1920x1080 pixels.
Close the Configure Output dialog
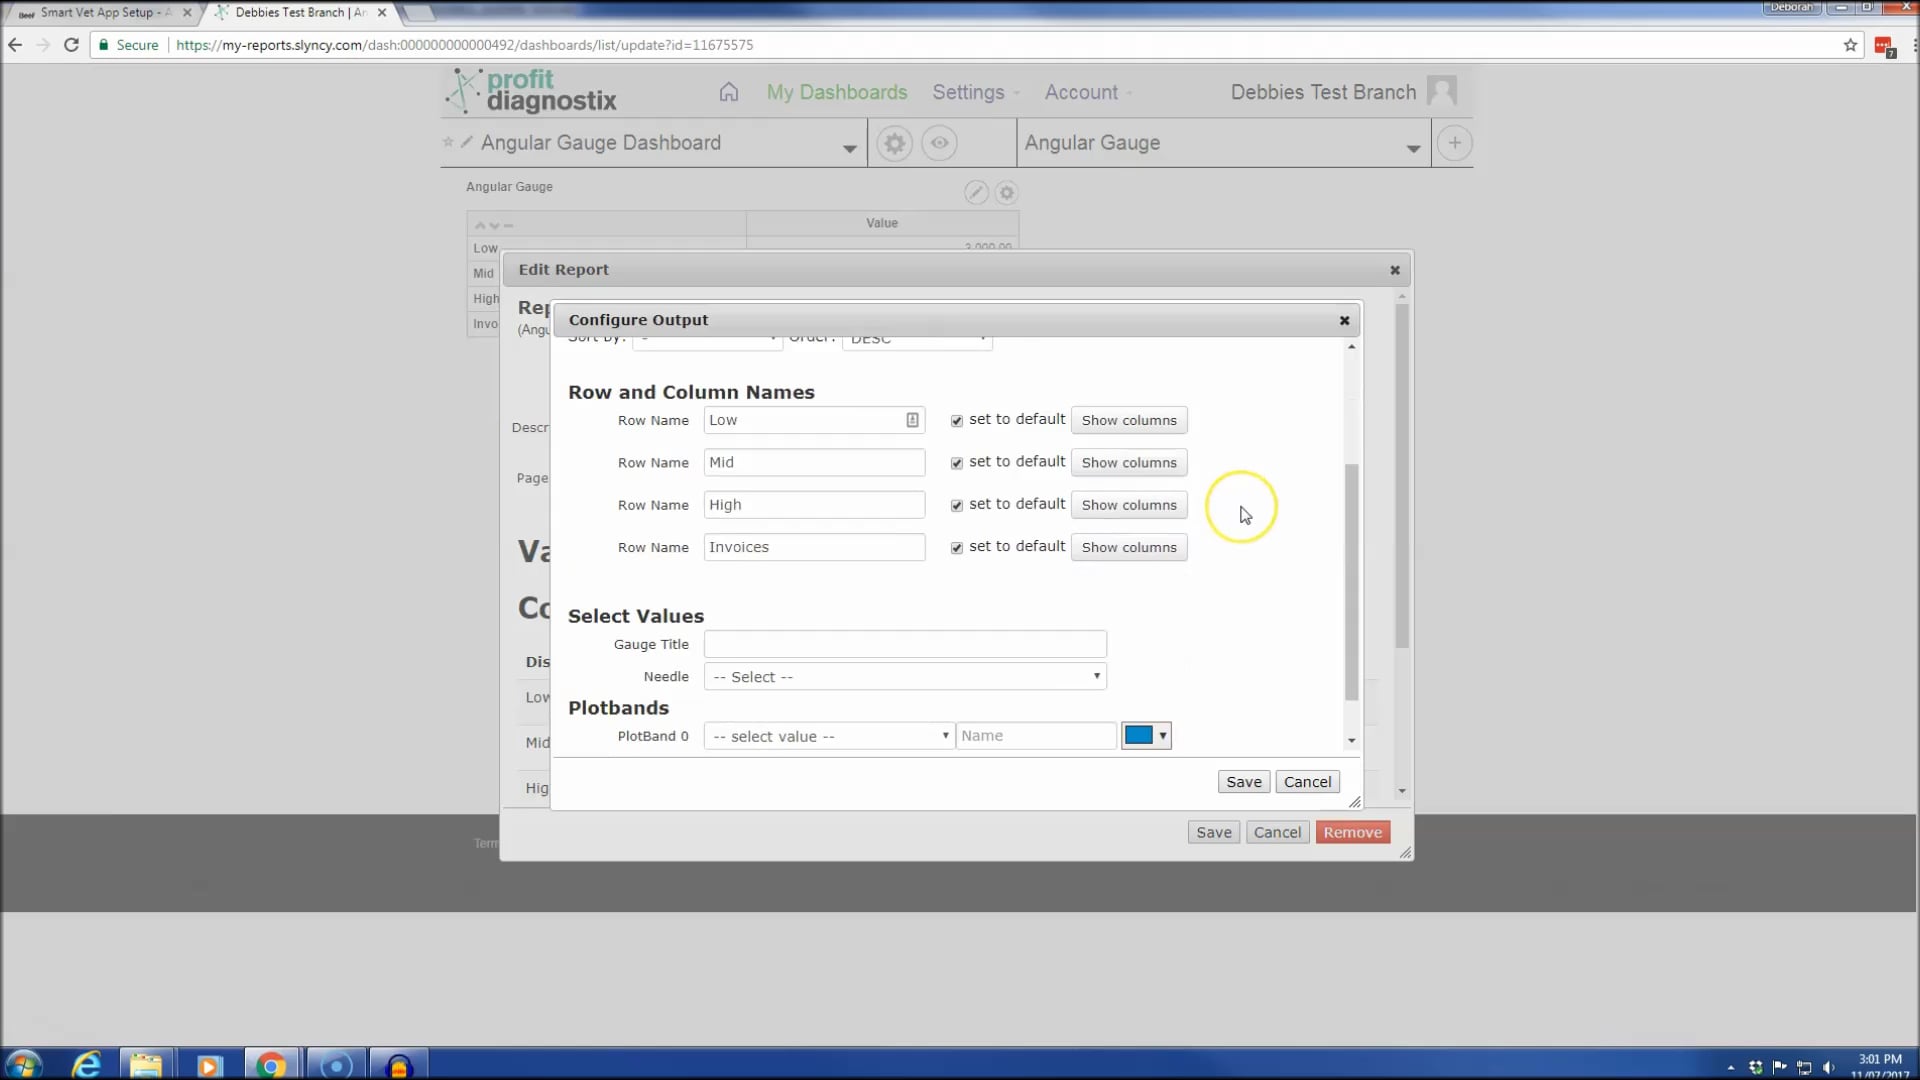1344,320
